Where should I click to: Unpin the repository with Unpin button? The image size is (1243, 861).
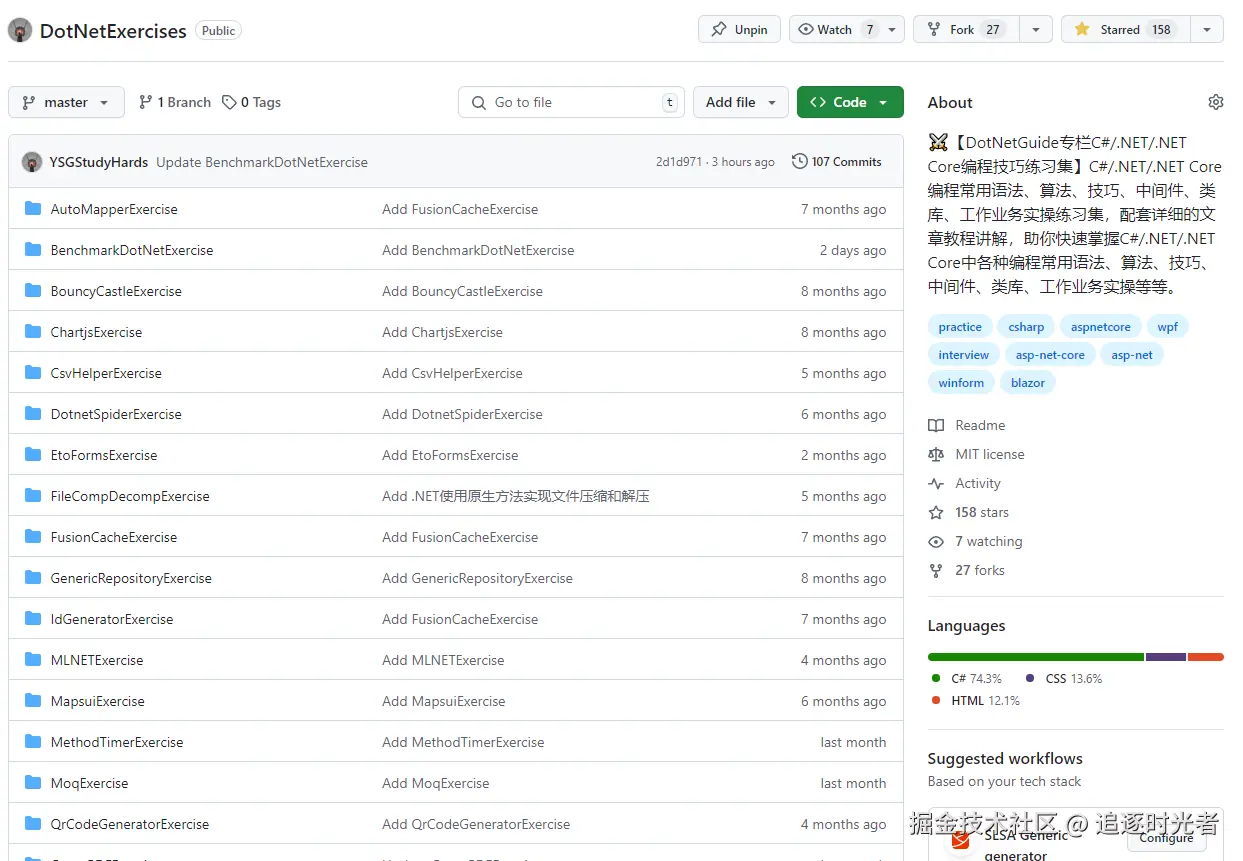[739, 29]
